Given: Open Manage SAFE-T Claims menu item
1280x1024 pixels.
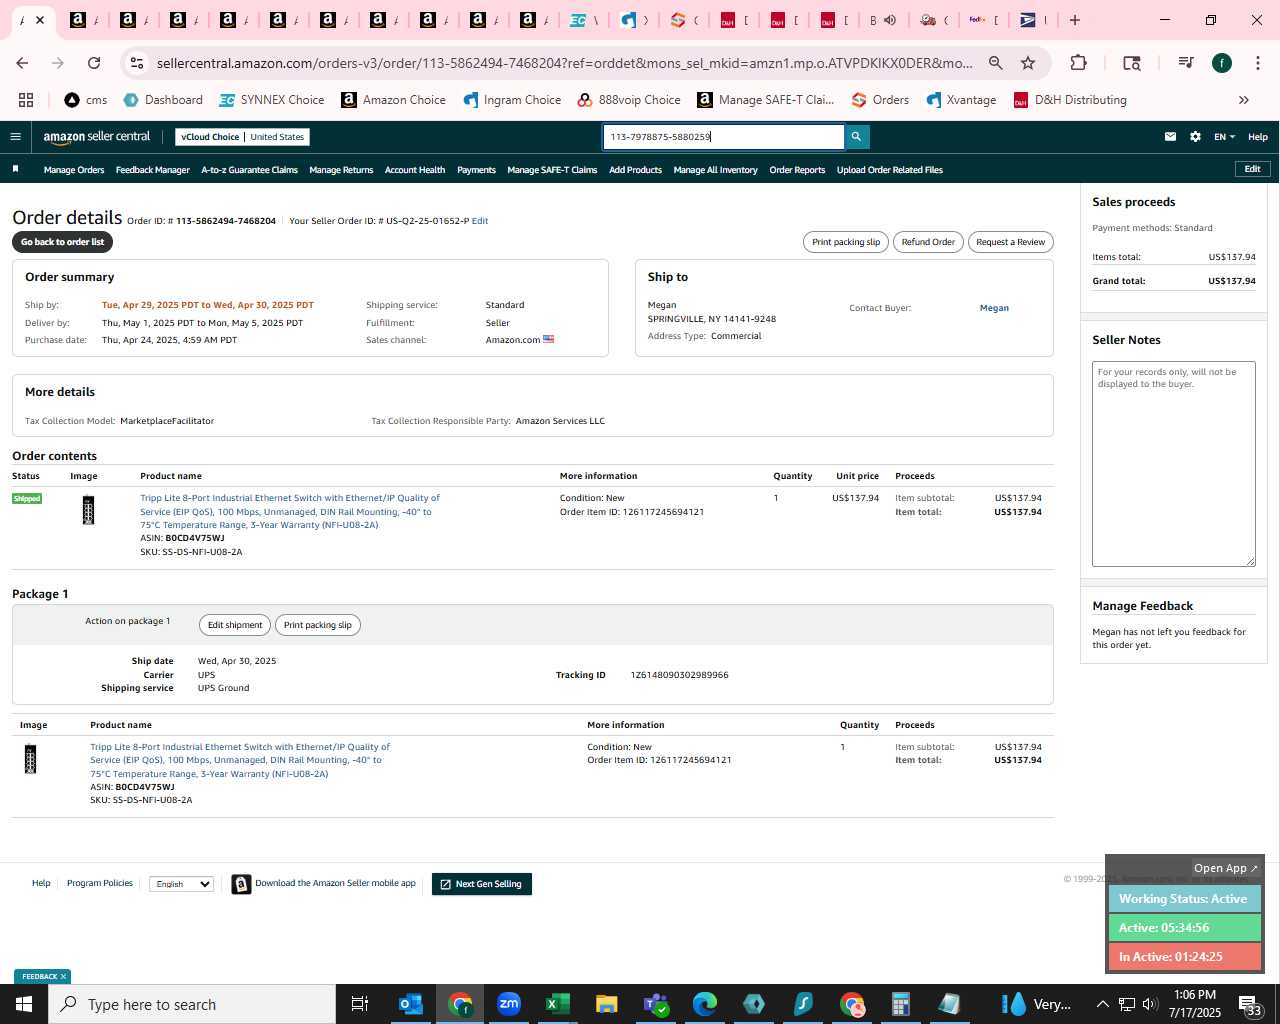Looking at the screenshot, I should pyautogui.click(x=552, y=170).
